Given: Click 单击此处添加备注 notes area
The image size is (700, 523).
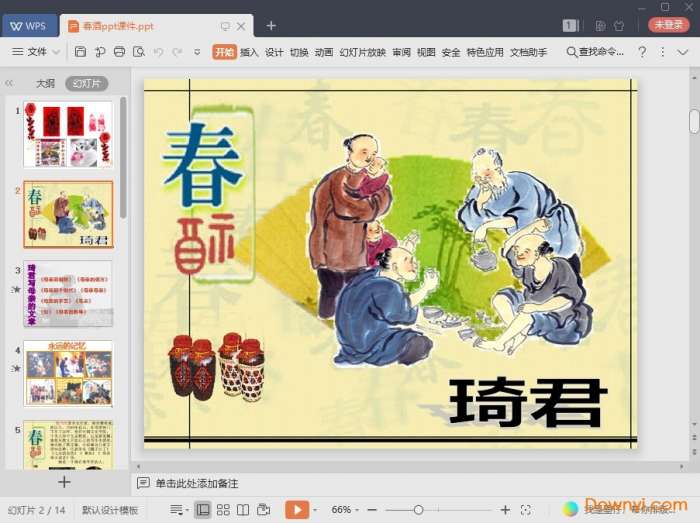Looking at the screenshot, I should [196, 483].
